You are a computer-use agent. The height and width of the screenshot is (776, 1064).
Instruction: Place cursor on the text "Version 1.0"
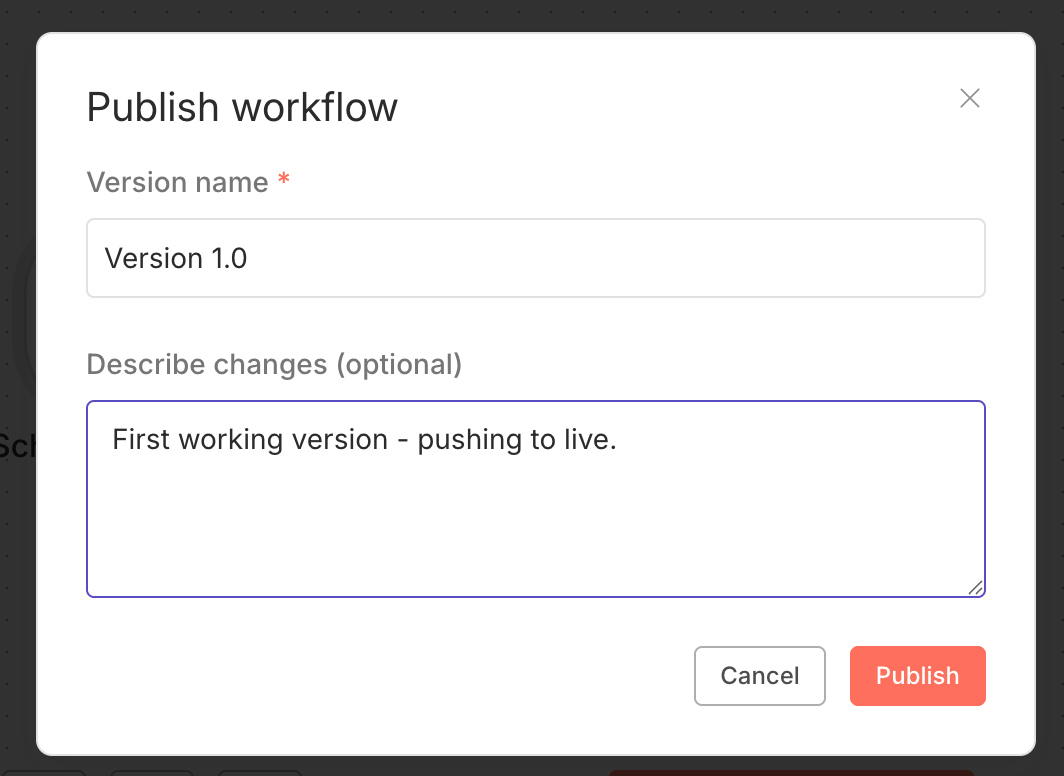tap(176, 258)
